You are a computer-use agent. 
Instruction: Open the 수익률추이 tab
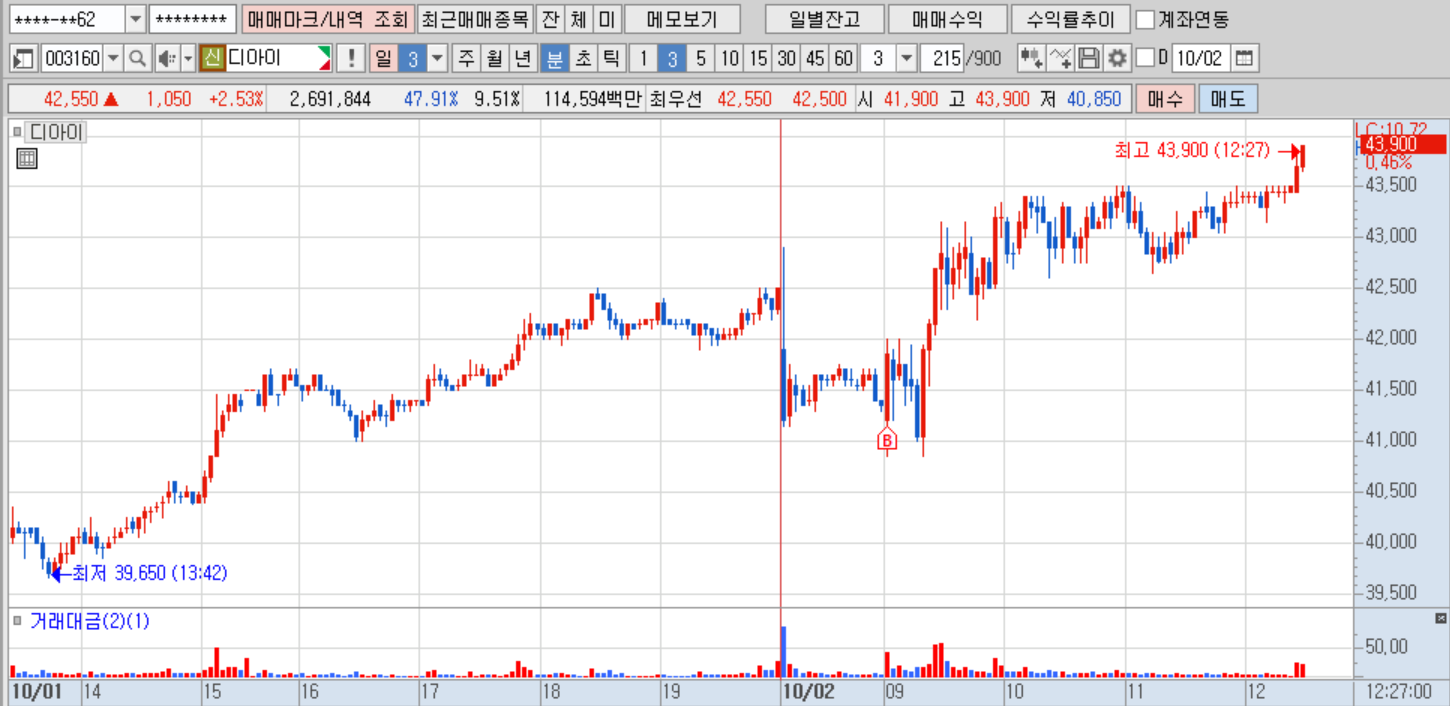pyautogui.click(x=1071, y=19)
